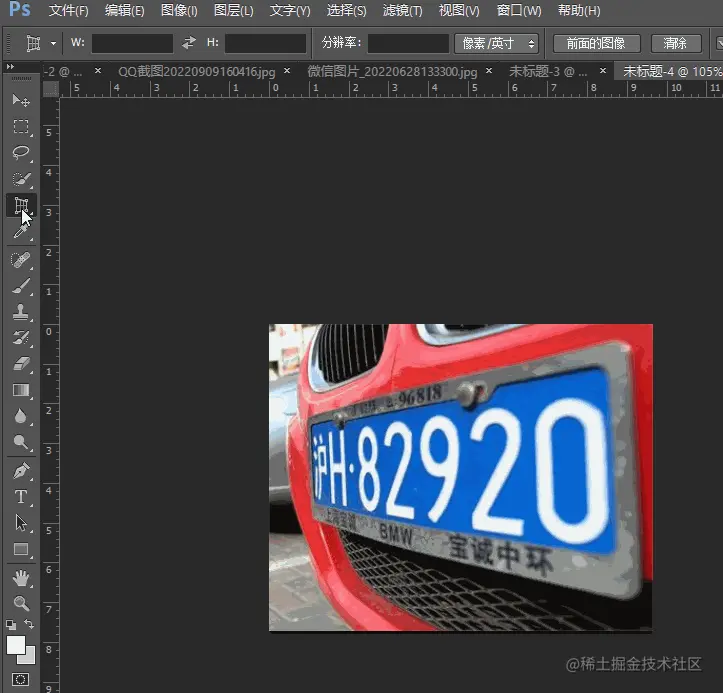
Task: Open the 编辑(E) menu
Action: tap(124, 10)
